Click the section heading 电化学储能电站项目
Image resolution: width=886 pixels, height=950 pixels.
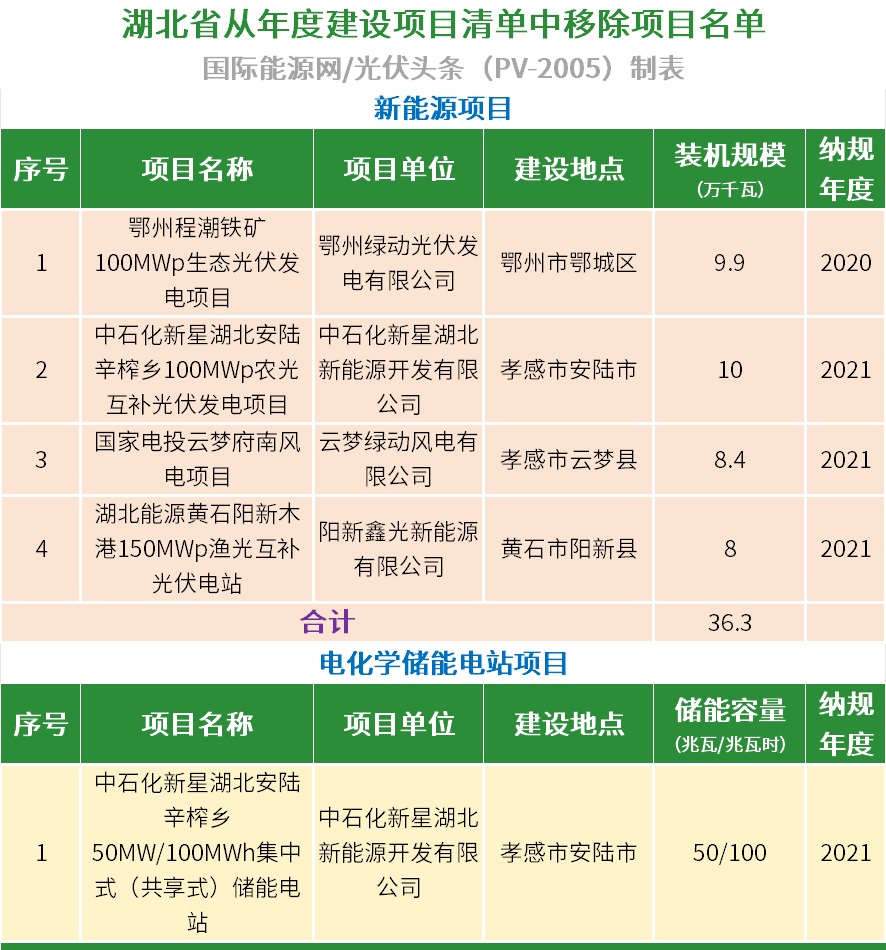click(443, 663)
